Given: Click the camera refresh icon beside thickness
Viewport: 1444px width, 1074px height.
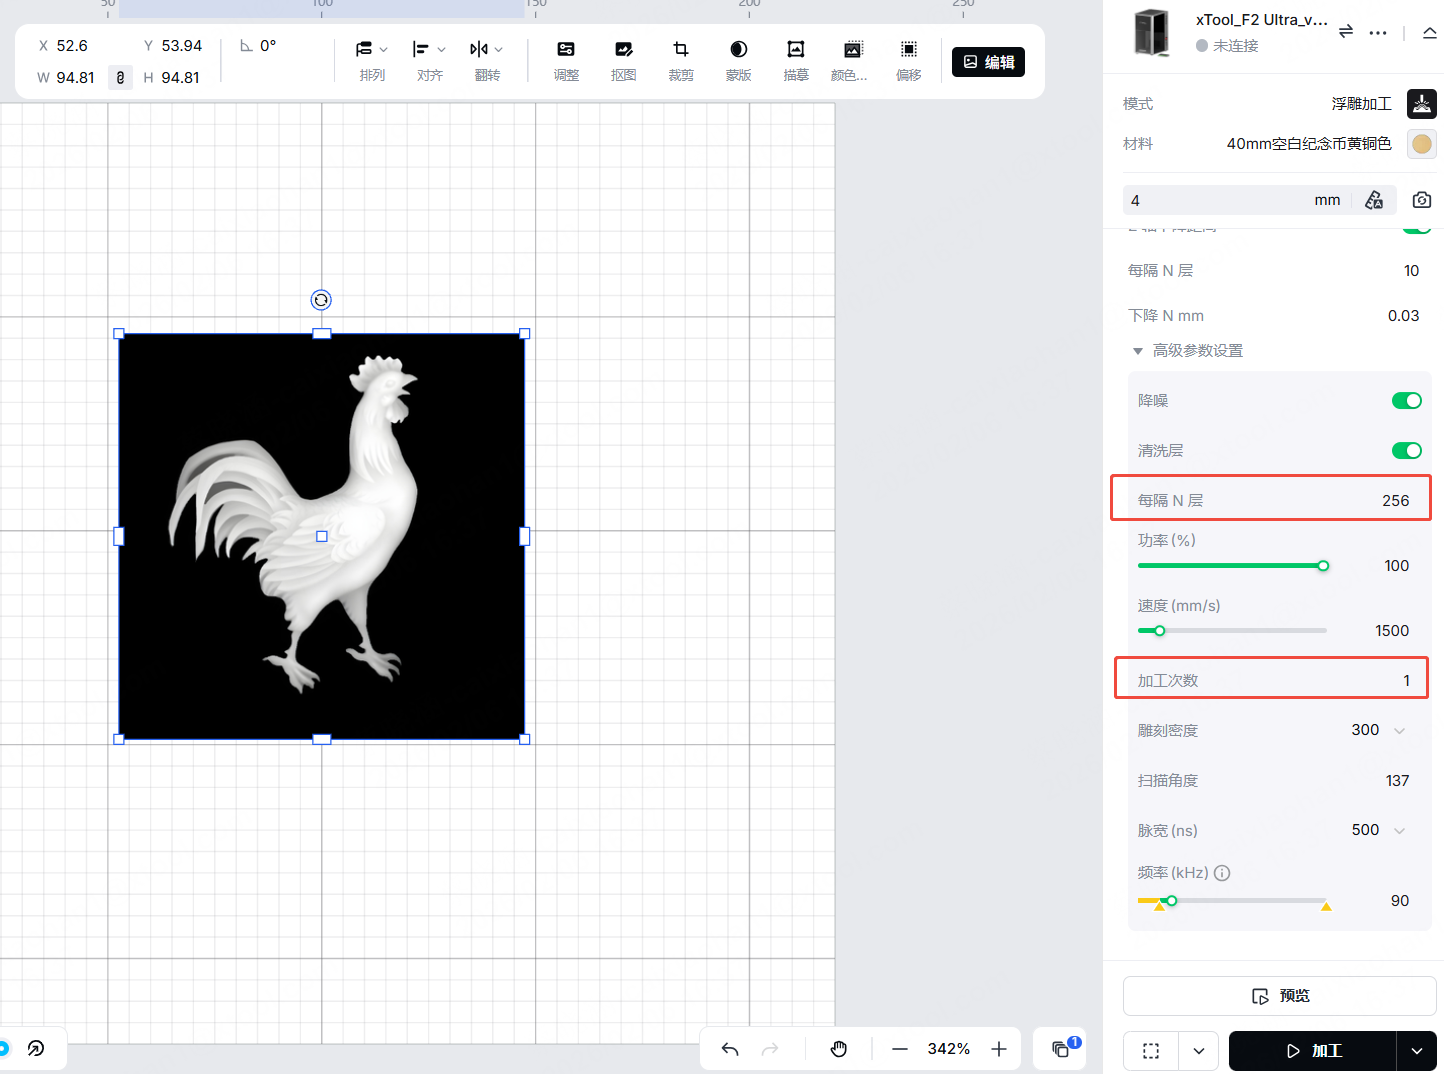Looking at the screenshot, I should (1421, 200).
